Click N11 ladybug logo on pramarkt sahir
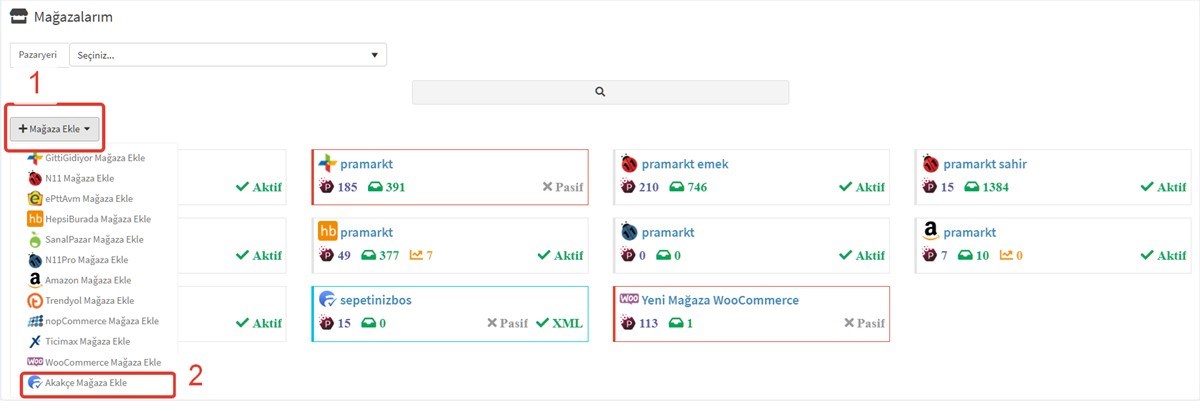Screen dimensions: 1200x411 coord(931,164)
